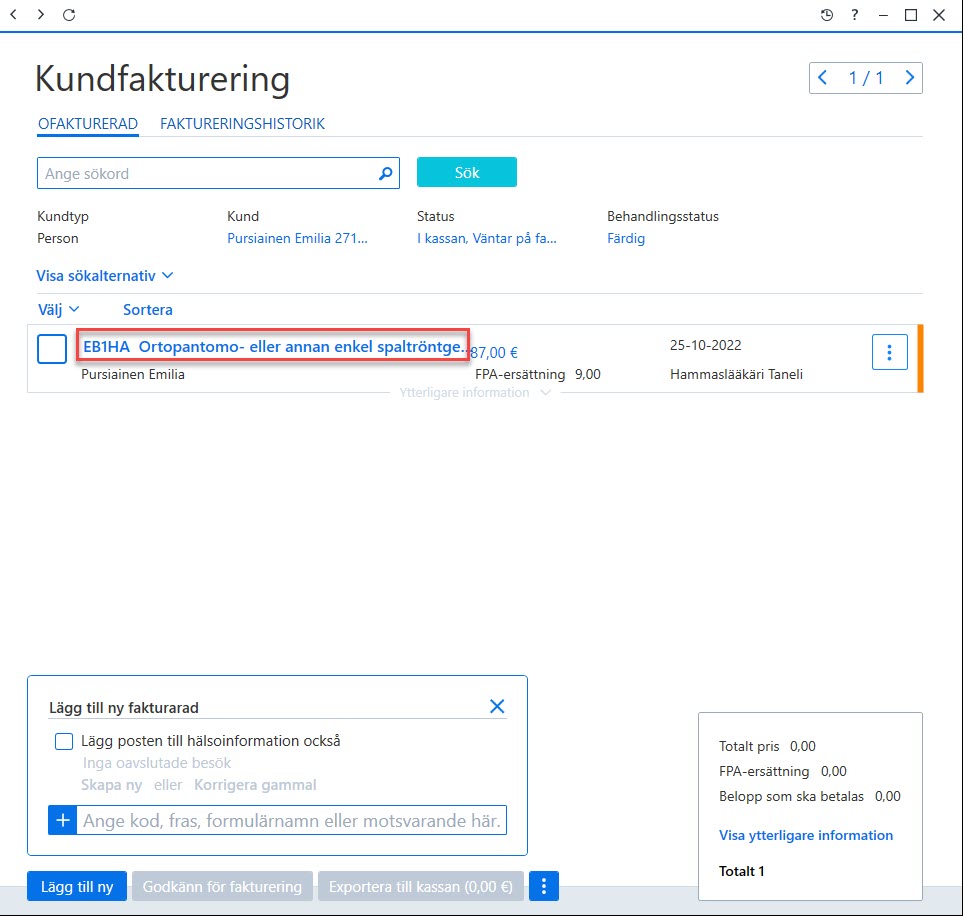Click Exportera till kassan (0,00 €)

pyautogui.click(x=421, y=886)
